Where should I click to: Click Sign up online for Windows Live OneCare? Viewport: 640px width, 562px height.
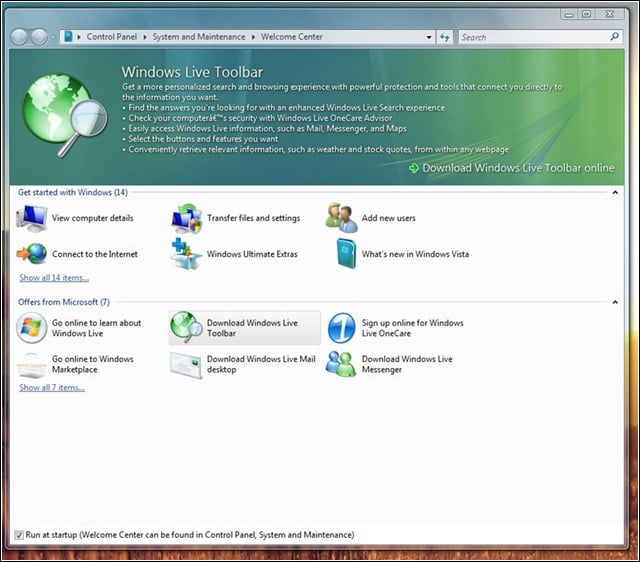pyautogui.click(x=413, y=328)
